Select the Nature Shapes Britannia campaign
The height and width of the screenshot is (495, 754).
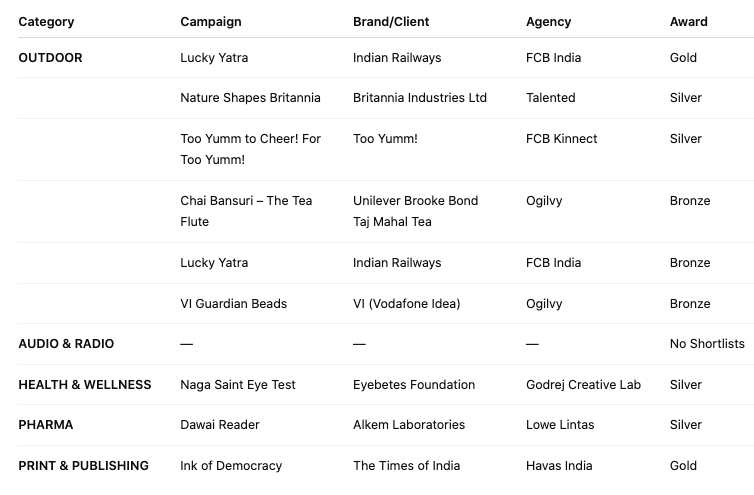click(x=250, y=98)
